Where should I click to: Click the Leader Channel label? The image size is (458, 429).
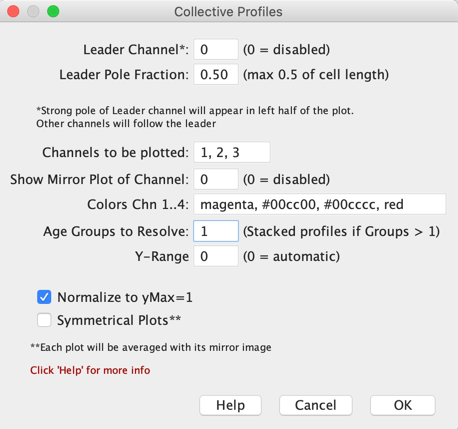click(x=136, y=50)
